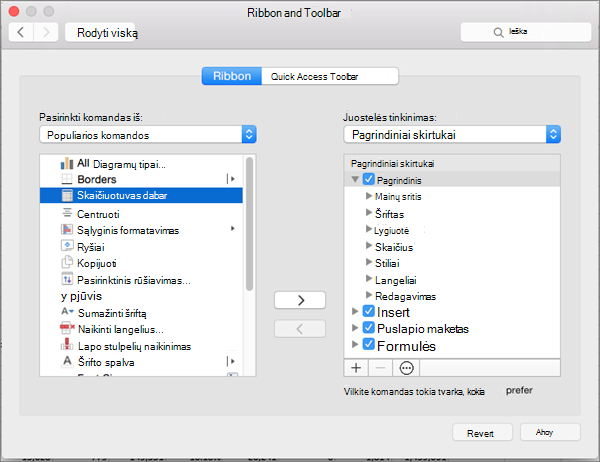Image resolution: width=600 pixels, height=462 pixels.
Task: Click the Rodyti viską button
Action: click(x=100, y=32)
